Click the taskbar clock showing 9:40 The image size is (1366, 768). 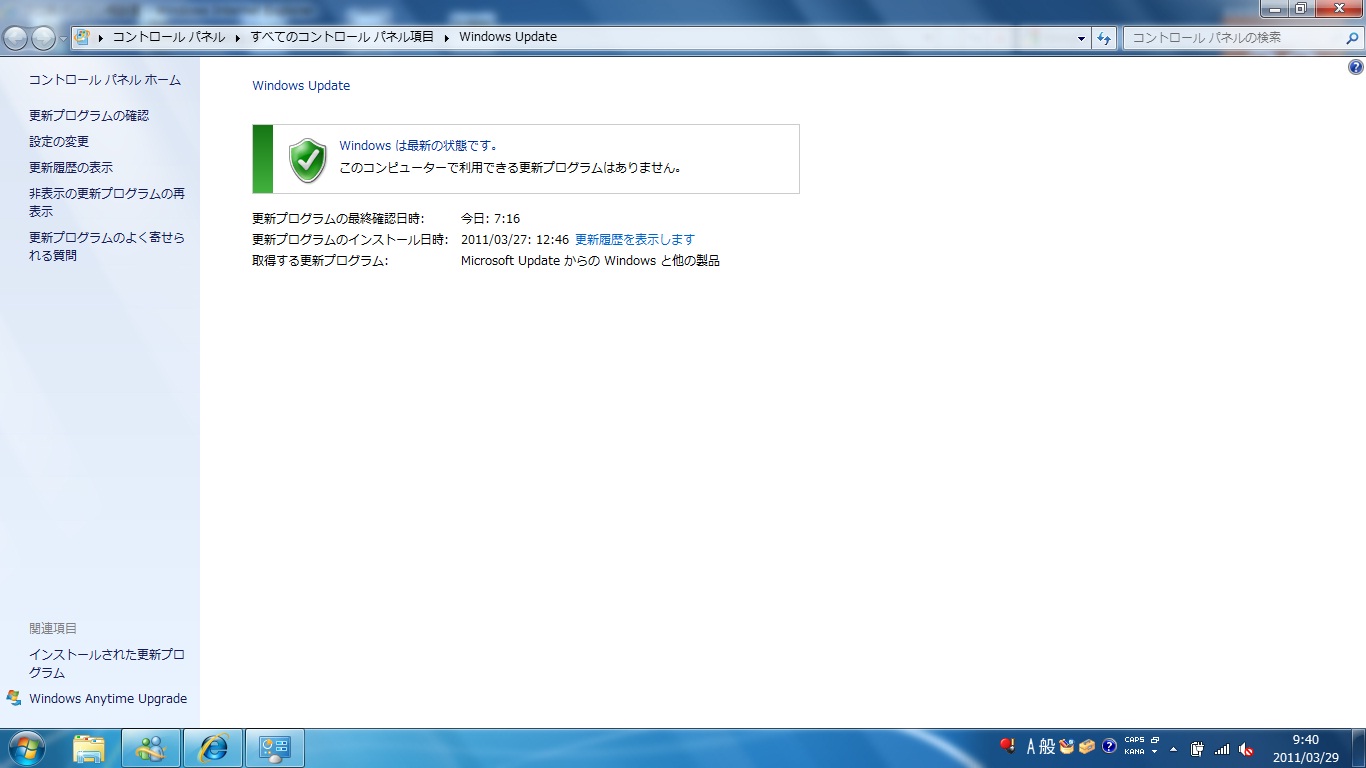1305,749
